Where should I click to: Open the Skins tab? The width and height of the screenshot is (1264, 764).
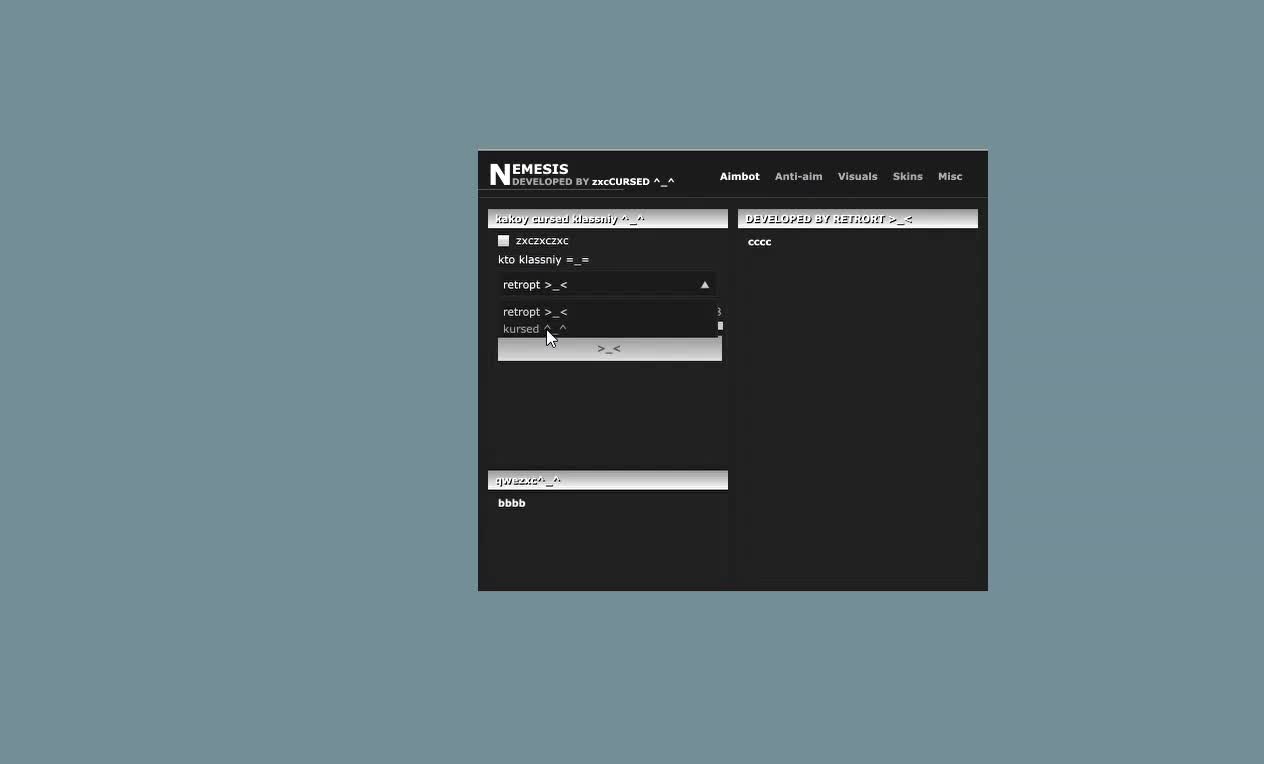pyautogui.click(x=907, y=176)
